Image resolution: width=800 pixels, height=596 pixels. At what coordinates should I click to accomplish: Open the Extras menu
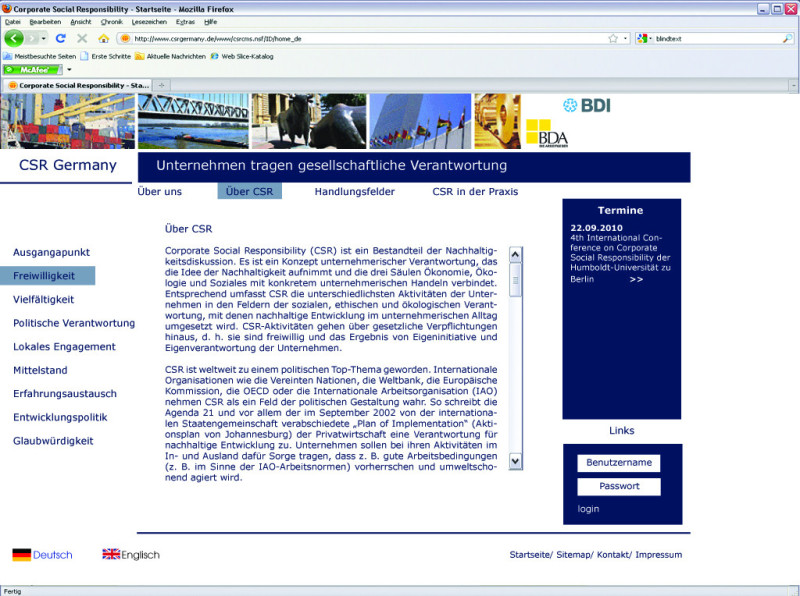(185, 21)
